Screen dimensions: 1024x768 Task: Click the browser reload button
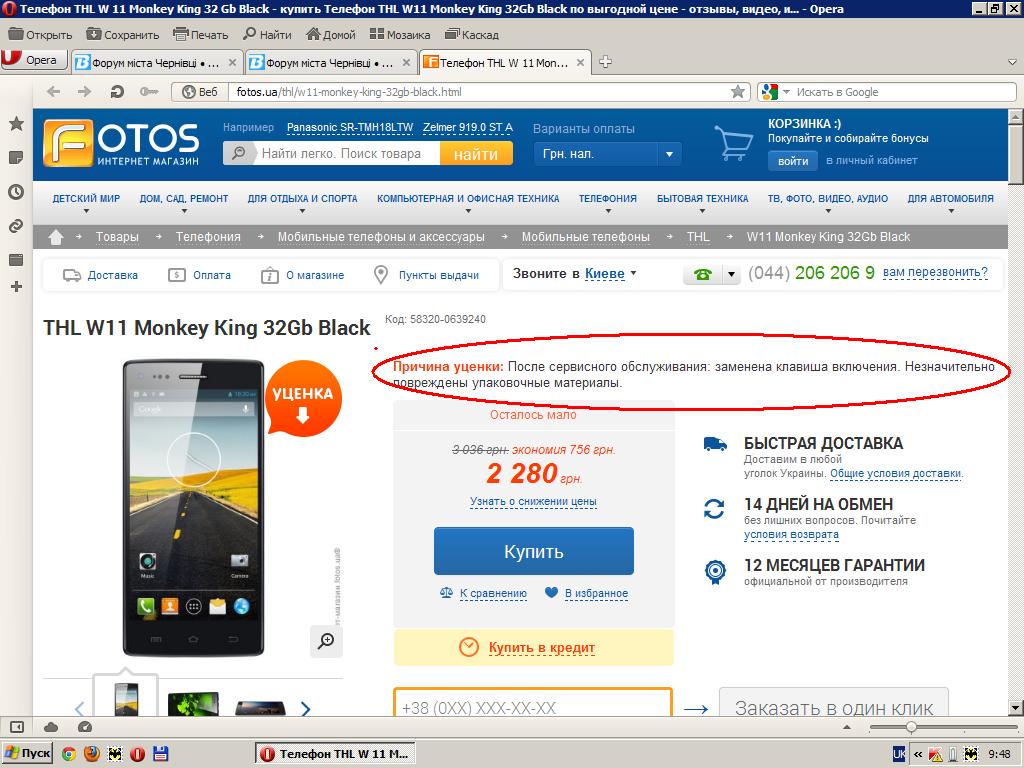click(117, 92)
